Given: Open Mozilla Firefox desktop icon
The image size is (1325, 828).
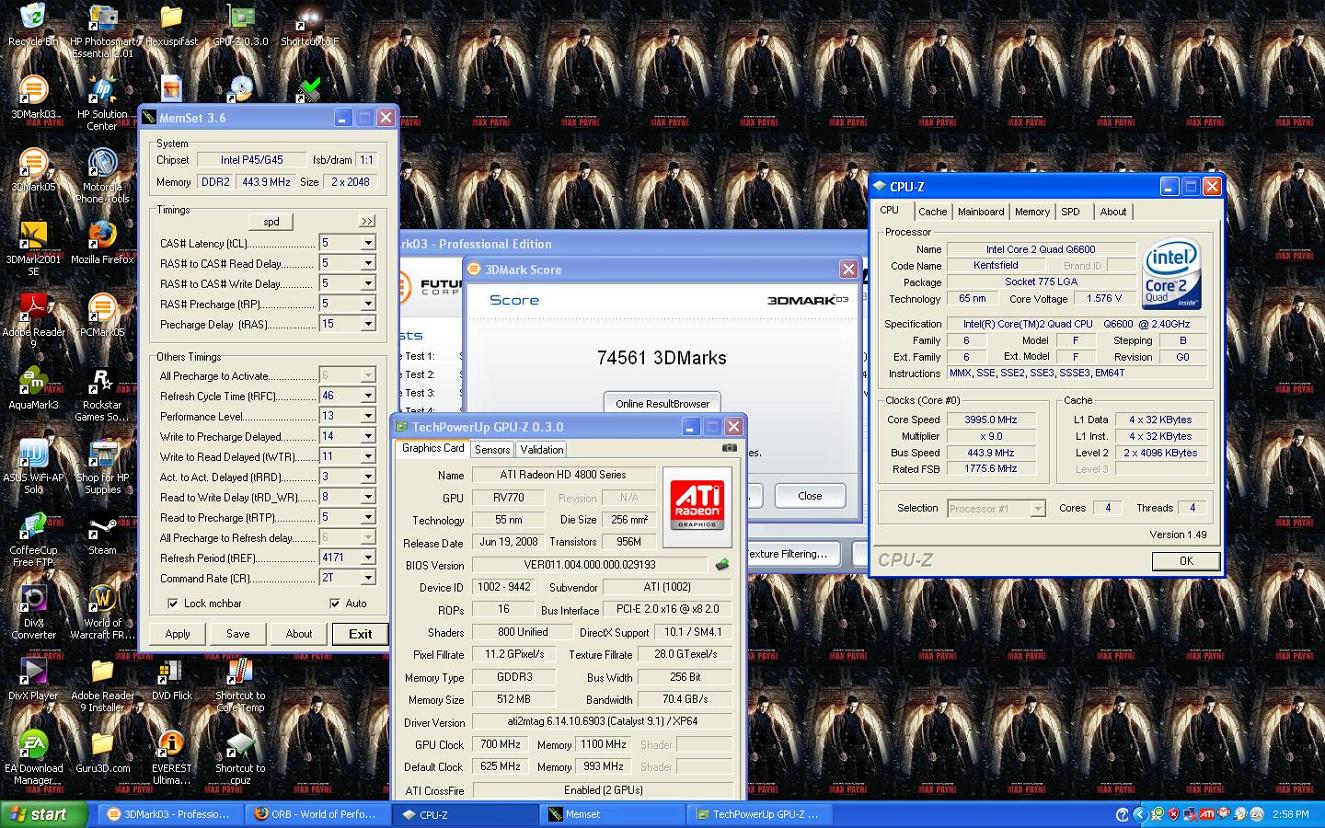Looking at the screenshot, I should (102, 242).
